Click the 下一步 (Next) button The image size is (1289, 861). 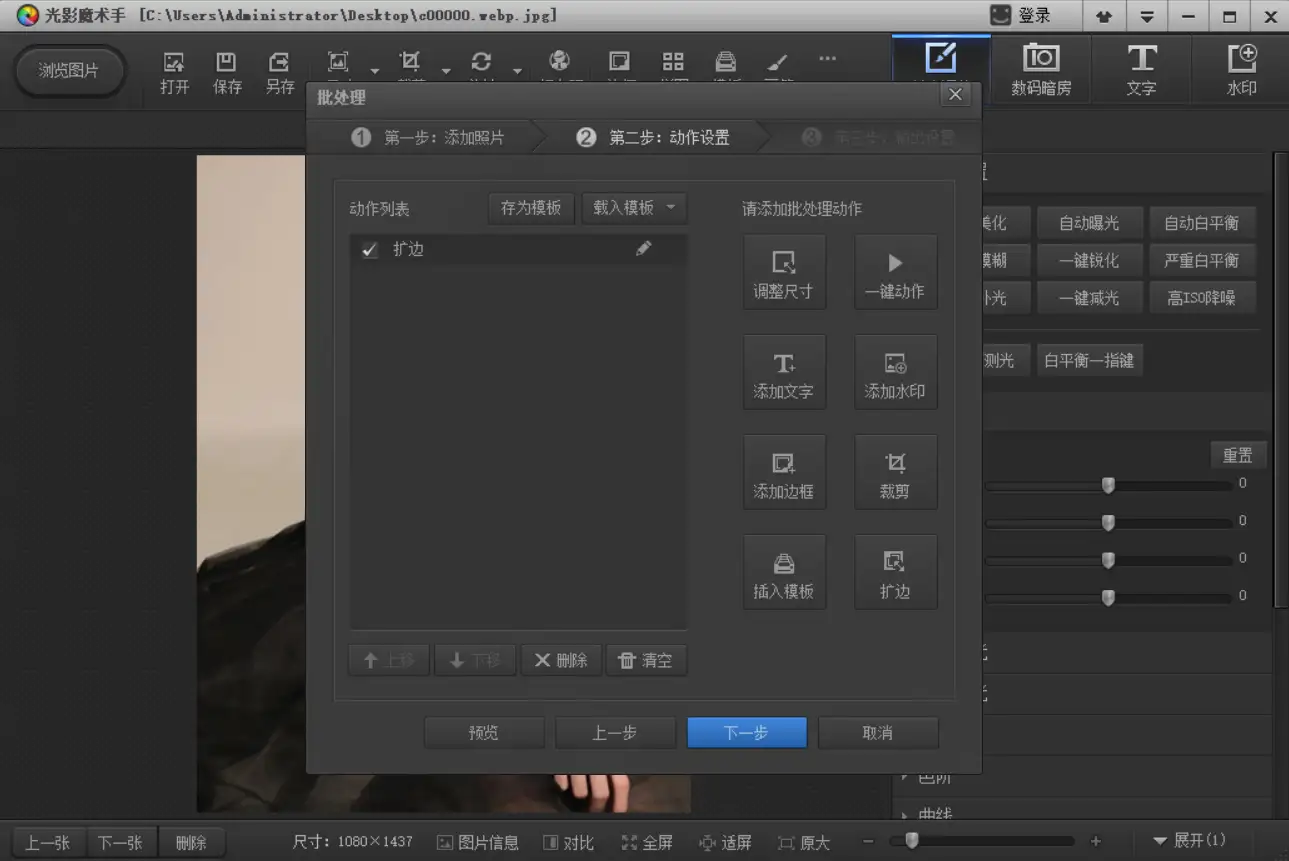point(746,732)
